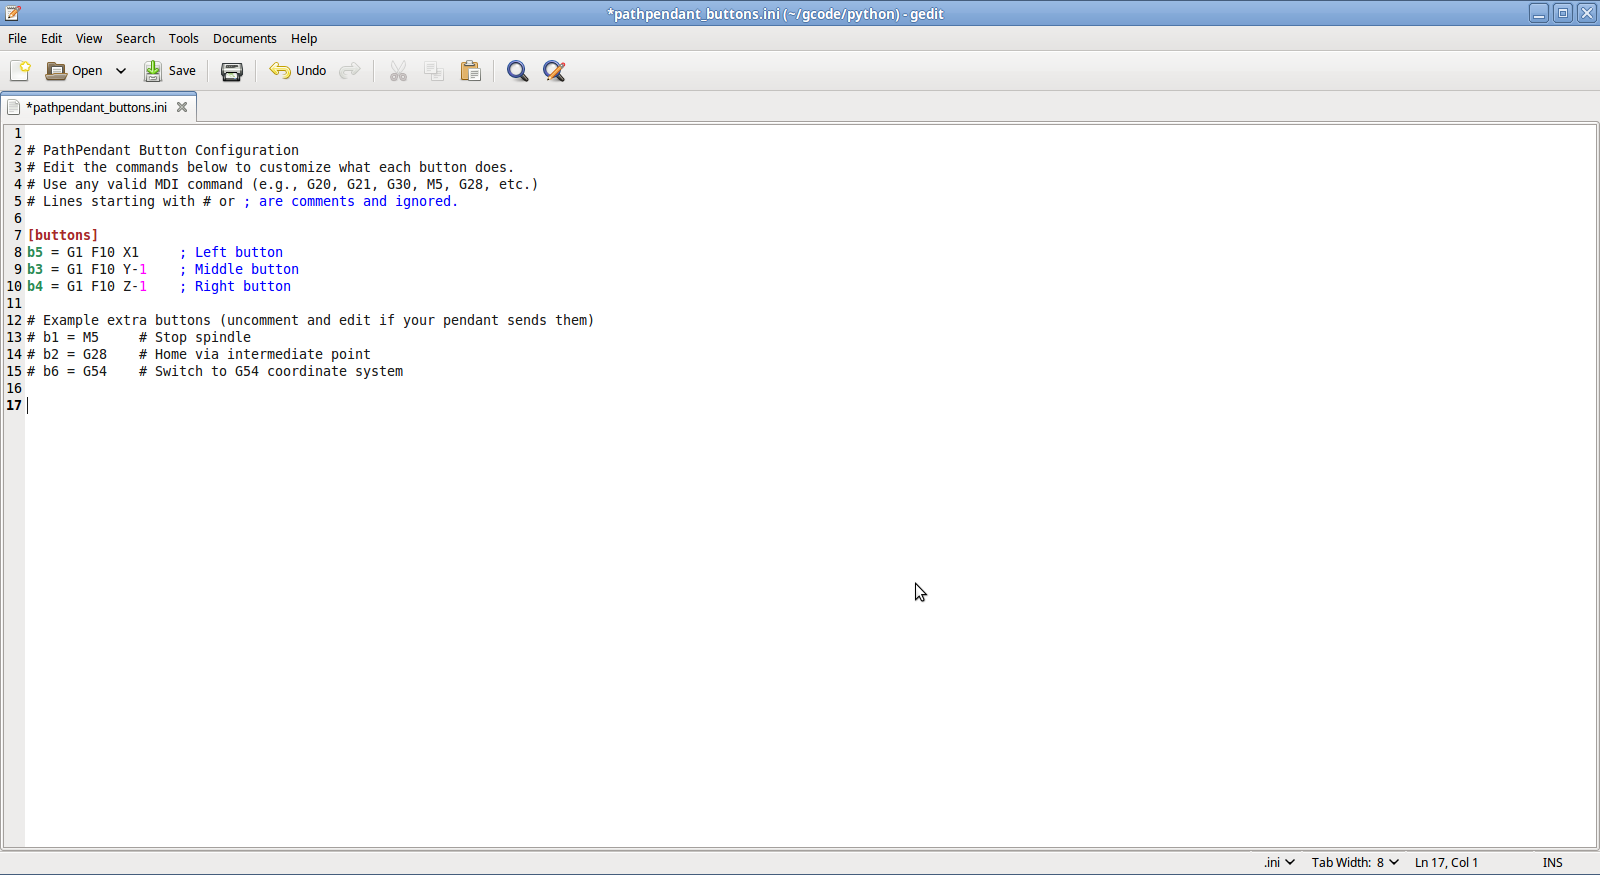The height and width of the screenshot is (875, 1600).
Task: Open the Documents menu
Action: 244,39
